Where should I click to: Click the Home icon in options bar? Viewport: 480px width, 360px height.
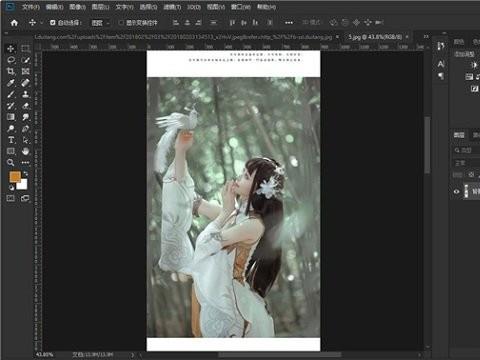[x=14, y=23]
